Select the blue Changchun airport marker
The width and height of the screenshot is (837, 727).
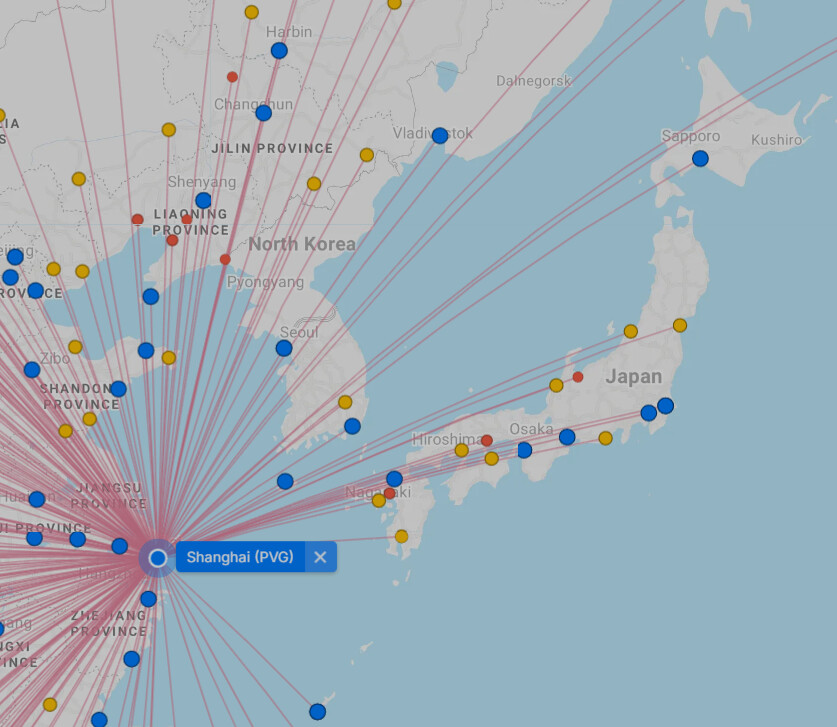[x=263, y=113]
